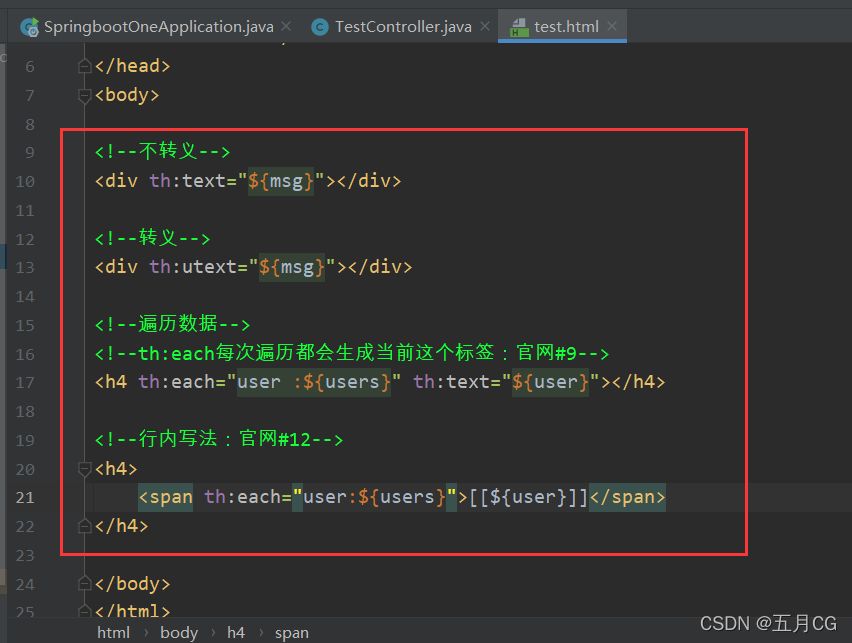Click the <!--遍历数据--> comment
The height and width of the screenshot is (643, 852).
[172, 324]
